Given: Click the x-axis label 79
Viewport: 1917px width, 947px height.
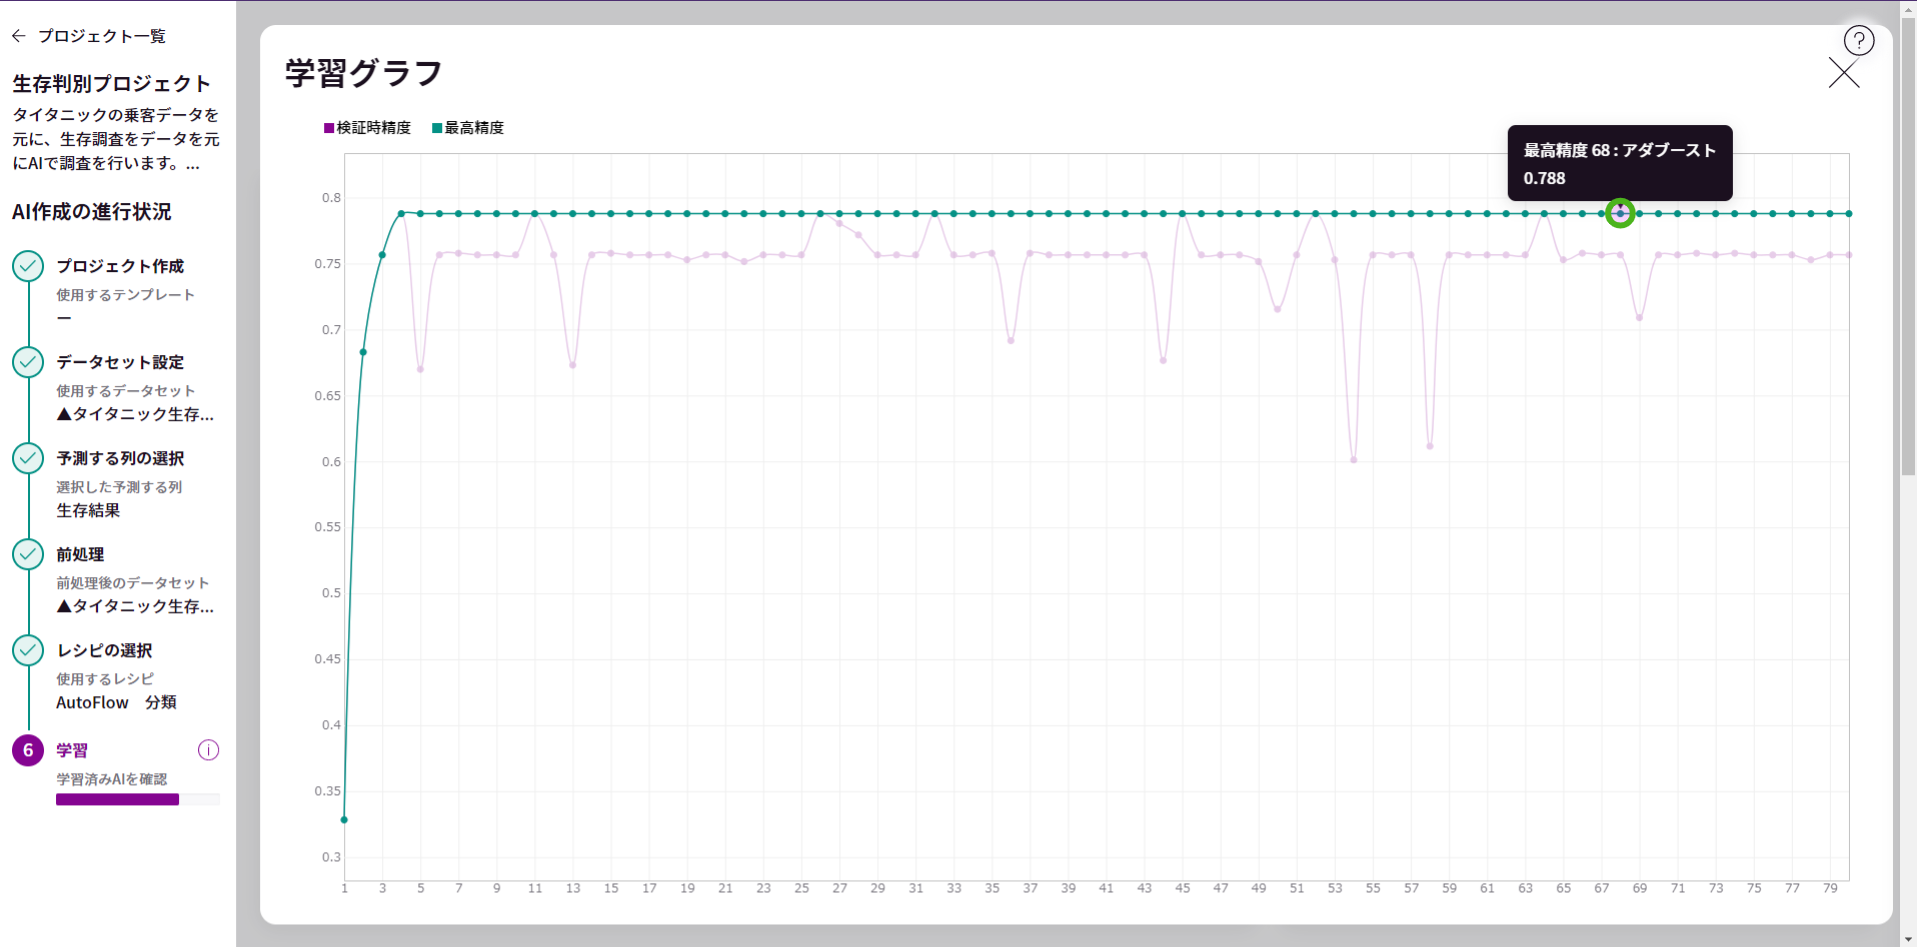Looking at the screenshot, I should click(1830, 888).
